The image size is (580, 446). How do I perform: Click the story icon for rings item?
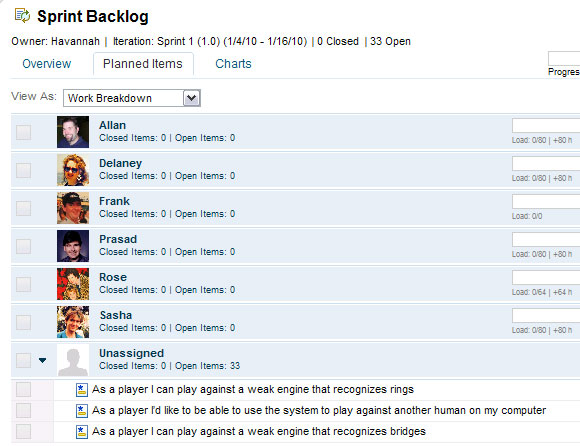(x=82, y=390)
